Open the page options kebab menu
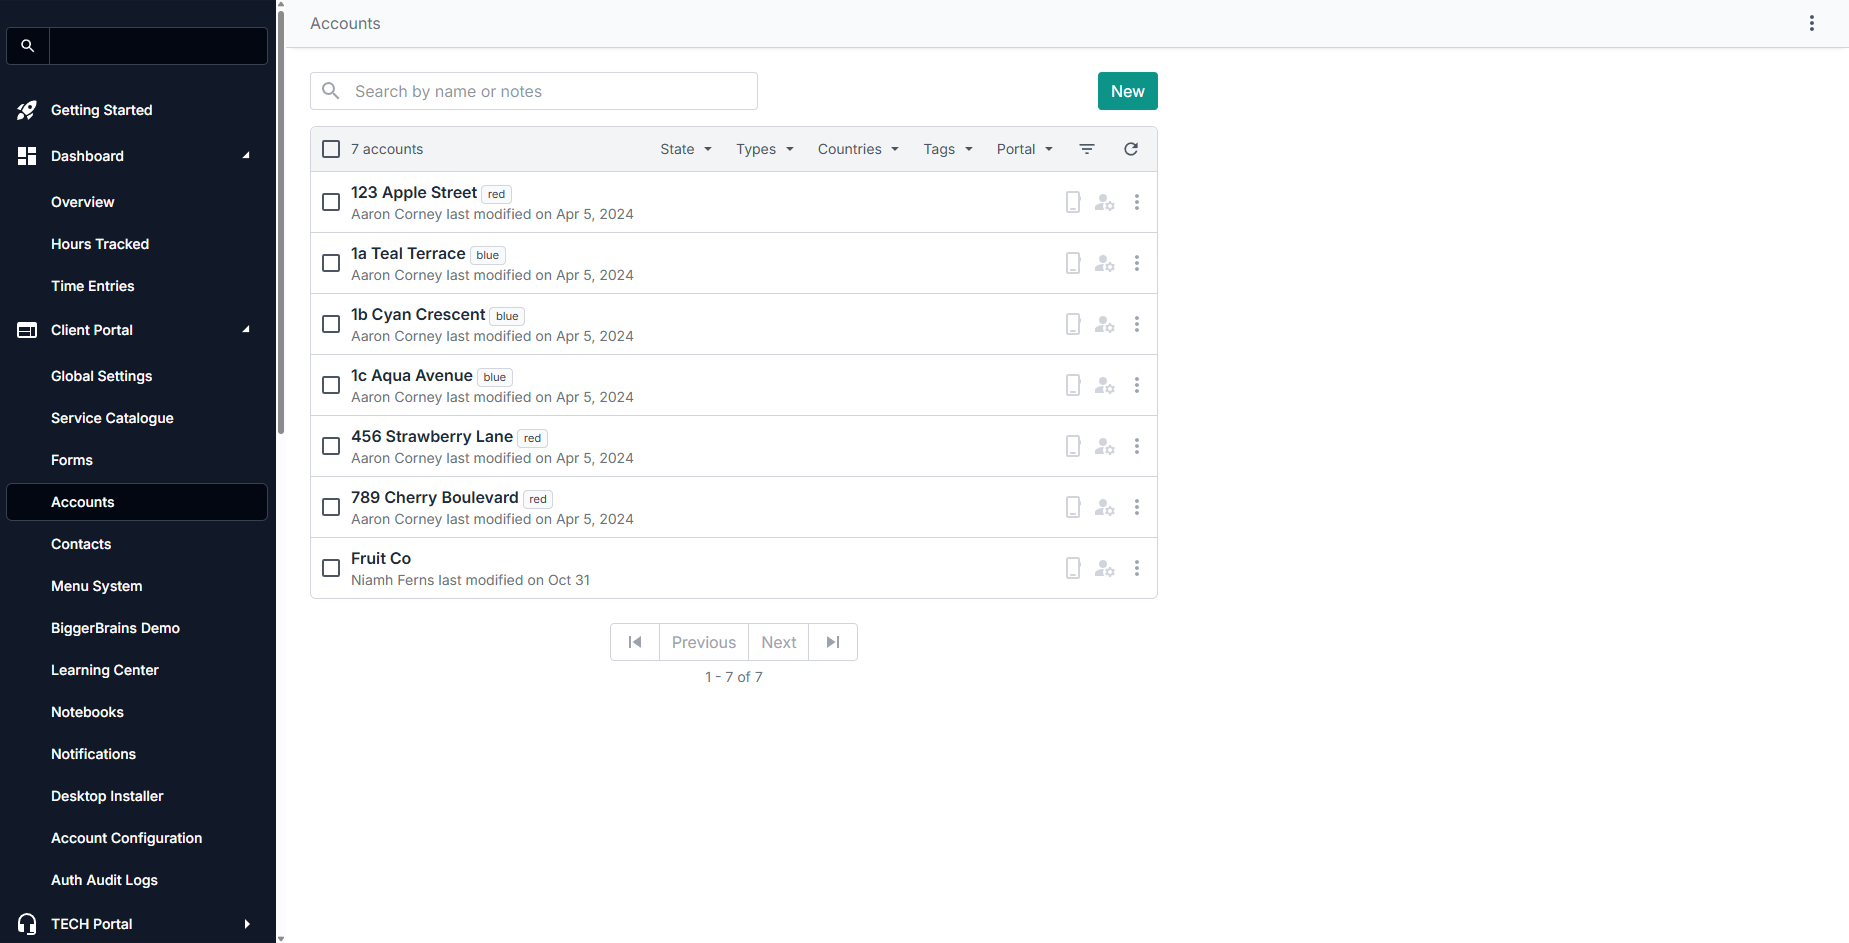Viewport: 1849px width, 943px height. [1812, 23]
